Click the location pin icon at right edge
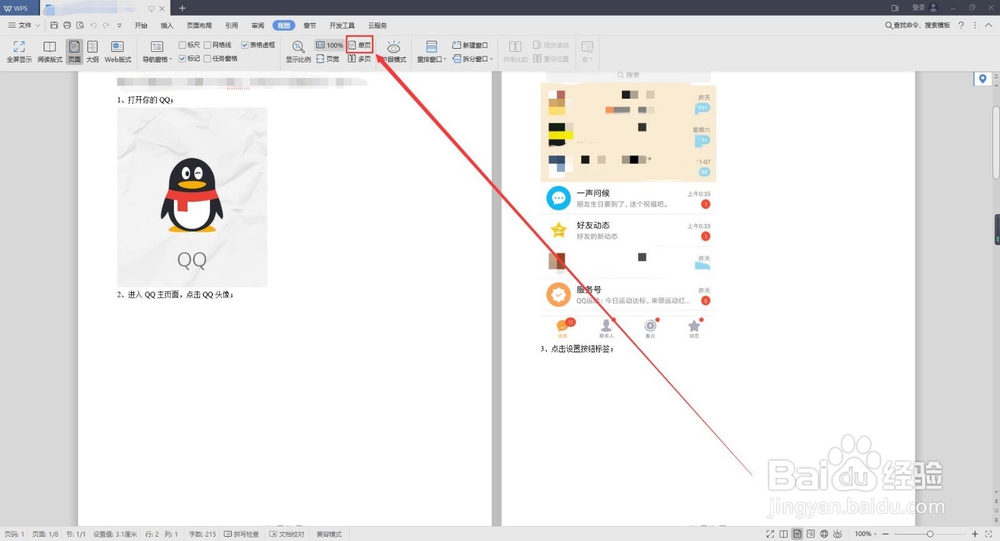 coord(983,79)
